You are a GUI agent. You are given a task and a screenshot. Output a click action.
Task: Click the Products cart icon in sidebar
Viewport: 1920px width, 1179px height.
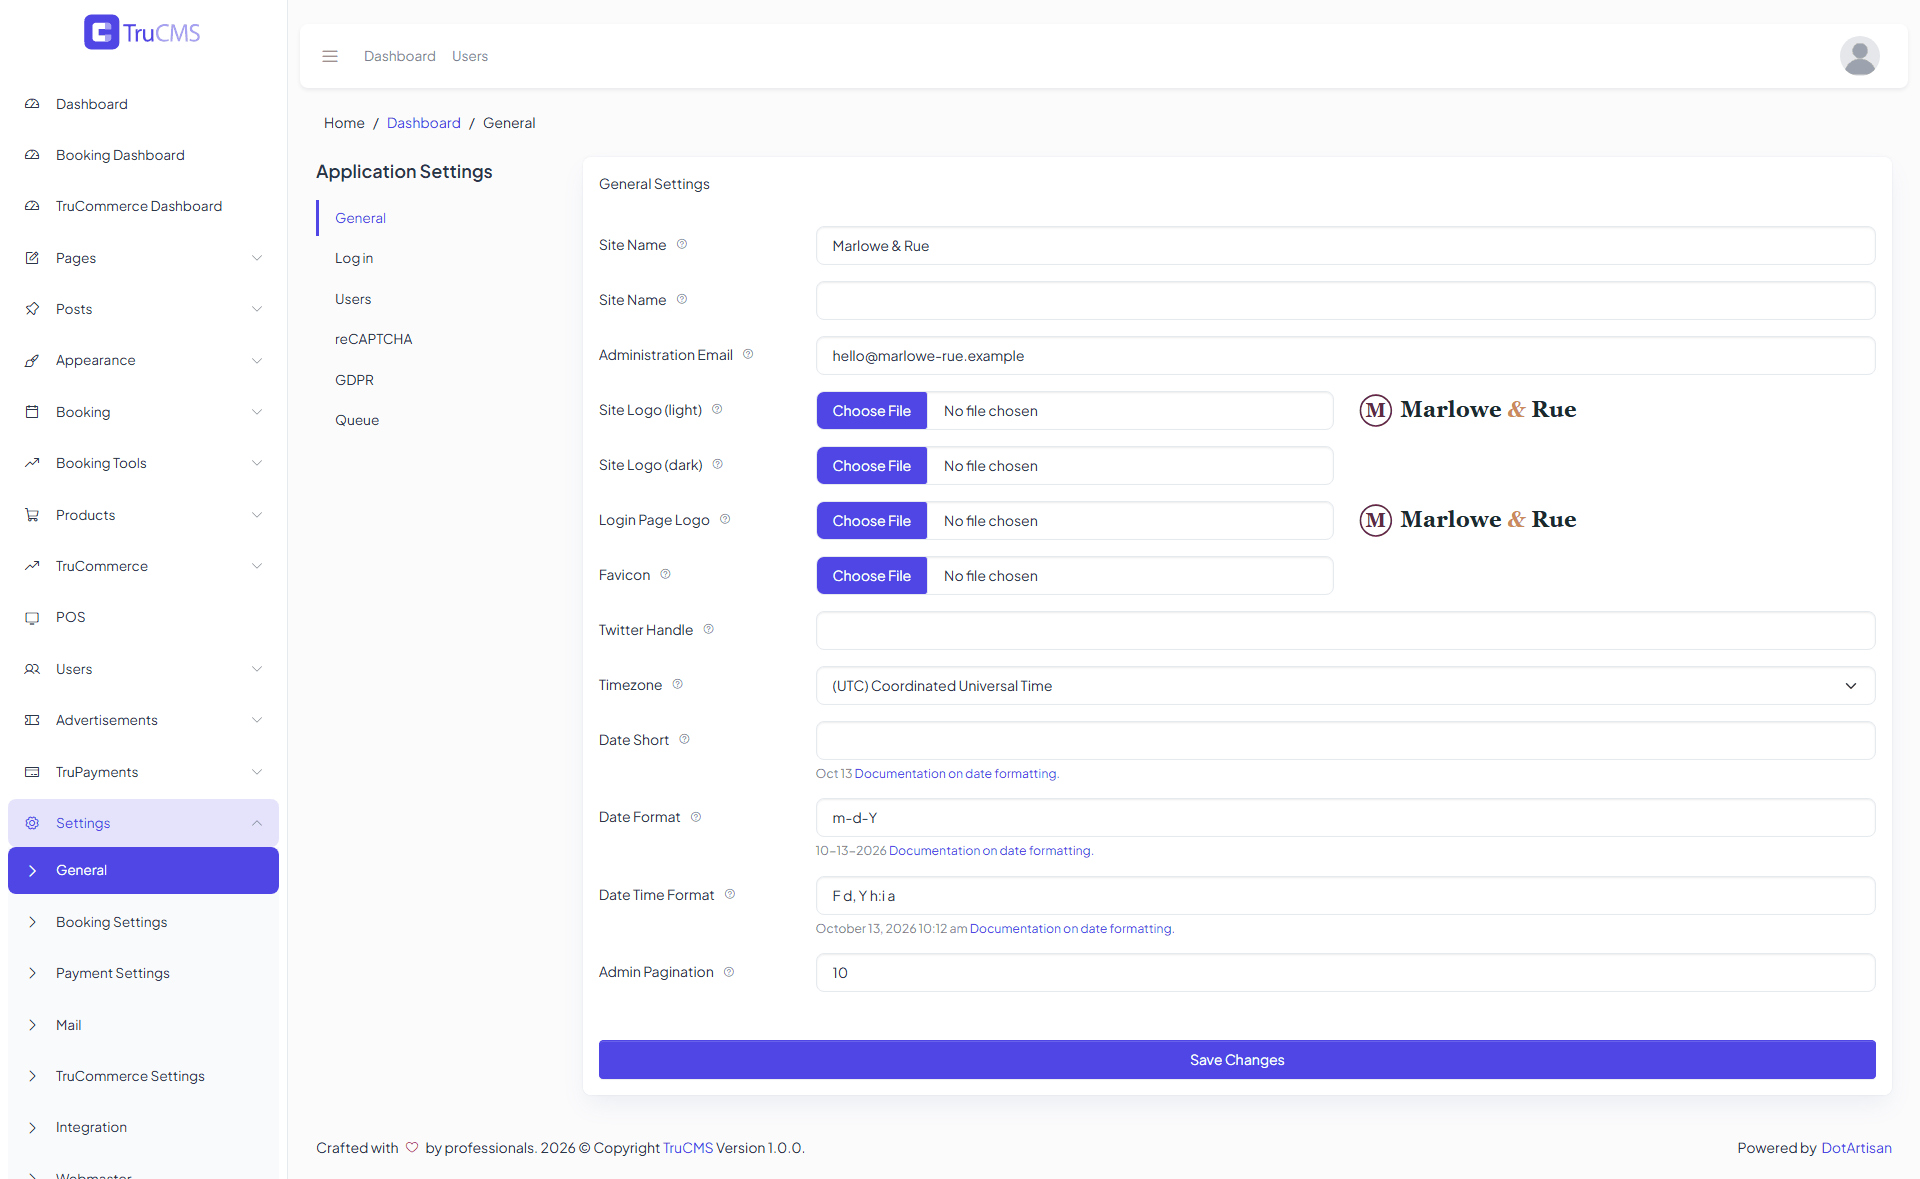pos(32,515)
